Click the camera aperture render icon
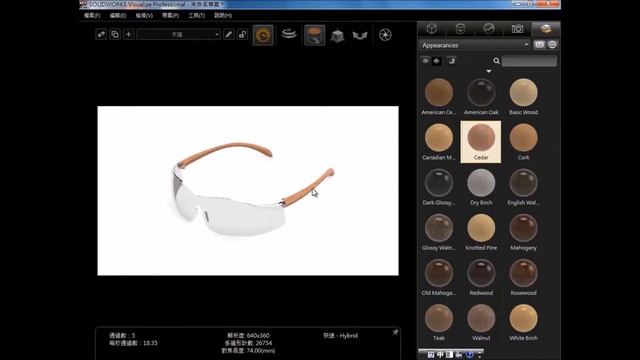The width and height of the screenshot is (640, 360). tap(385, 35)
